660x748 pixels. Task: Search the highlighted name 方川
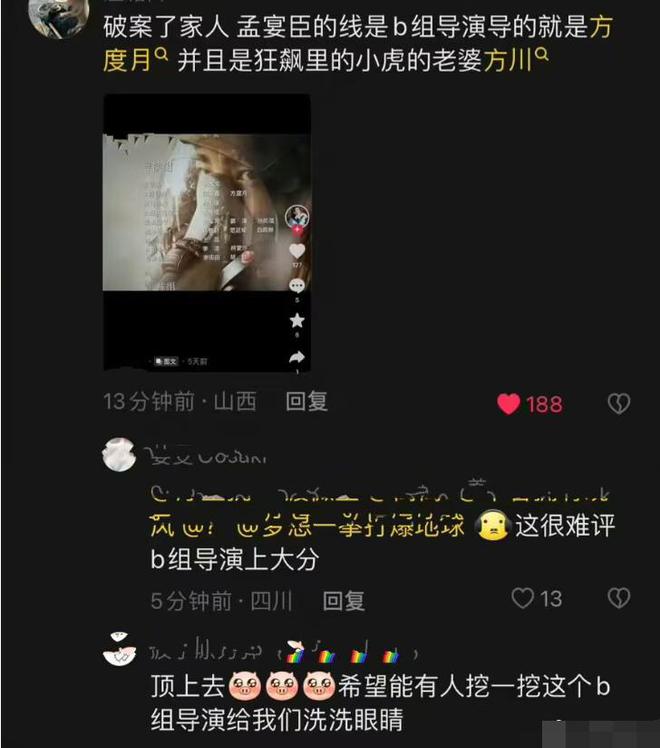[516, 61]
